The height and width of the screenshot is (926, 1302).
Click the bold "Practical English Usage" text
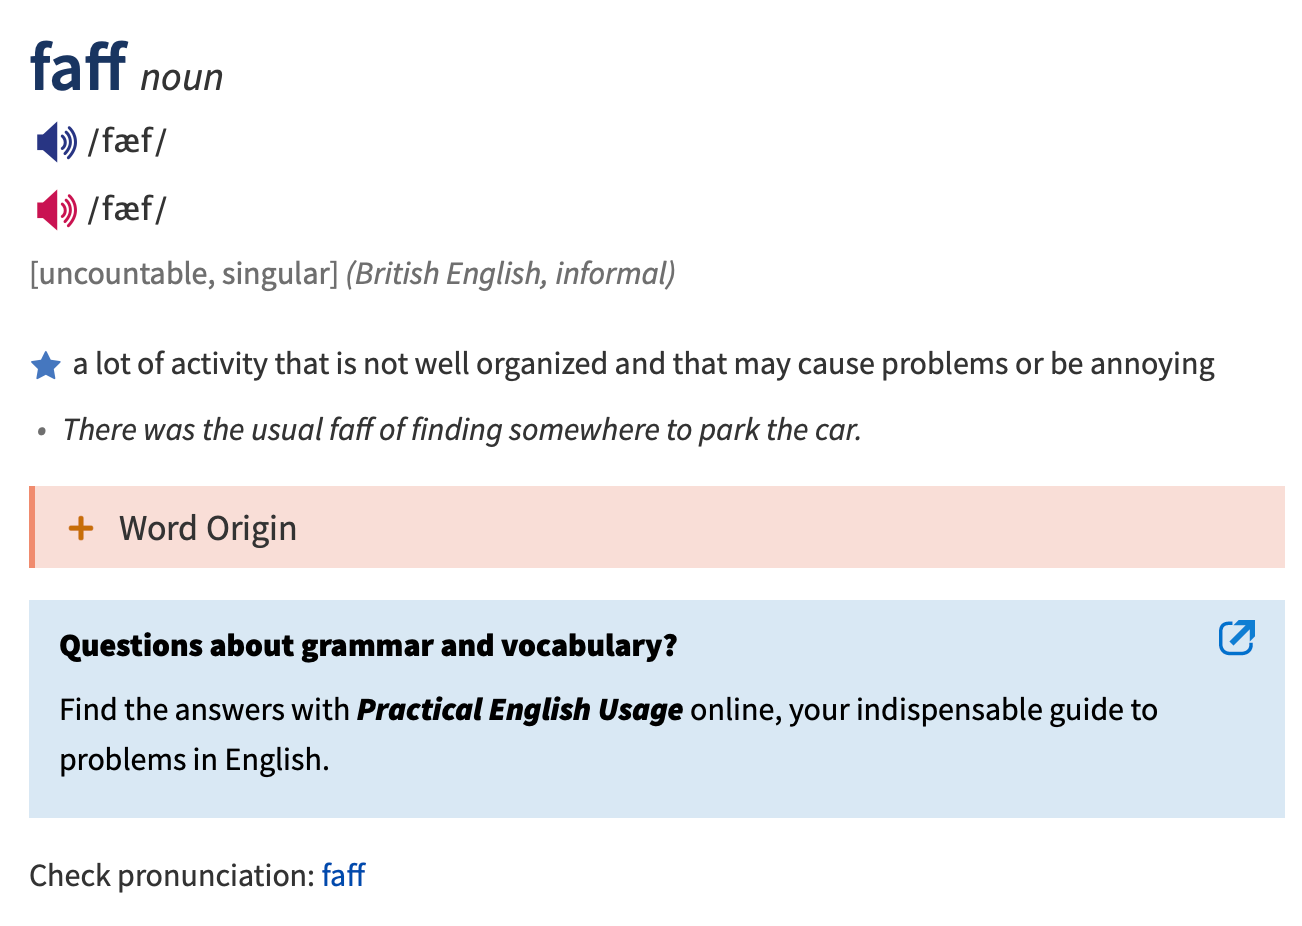(520, 710)
